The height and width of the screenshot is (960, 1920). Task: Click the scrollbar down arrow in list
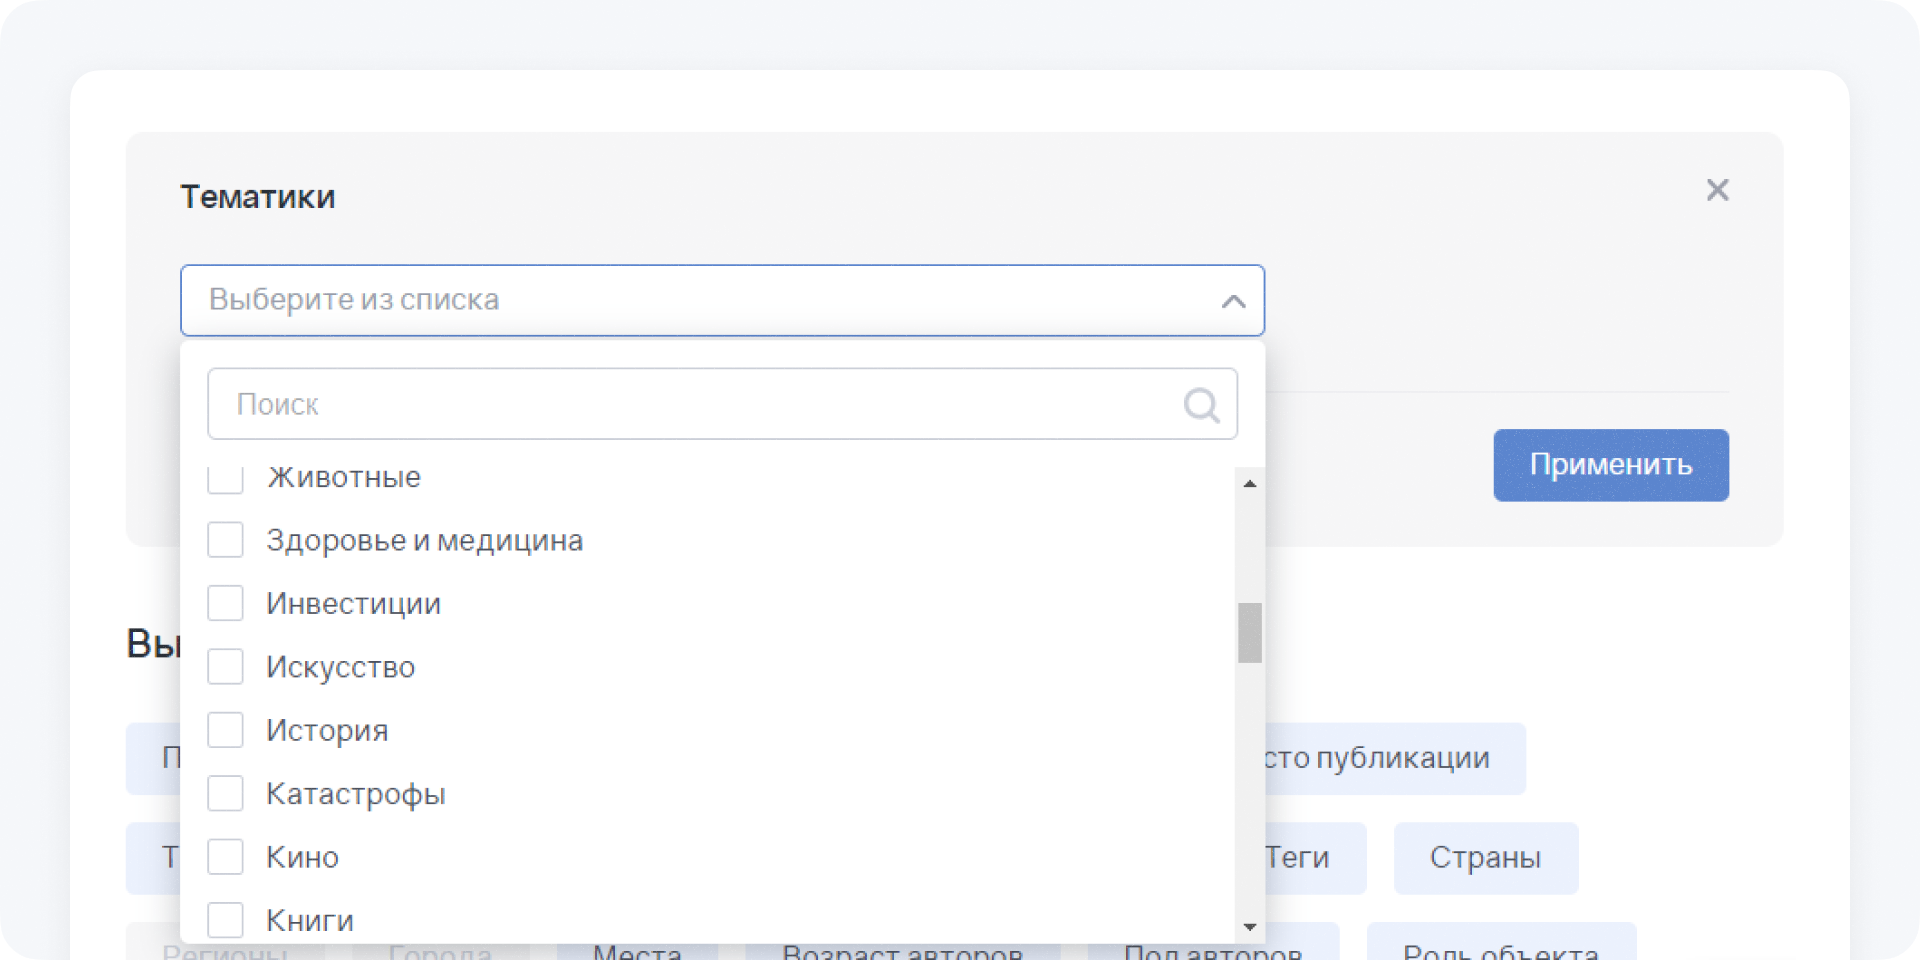[x=1250, y=927]
